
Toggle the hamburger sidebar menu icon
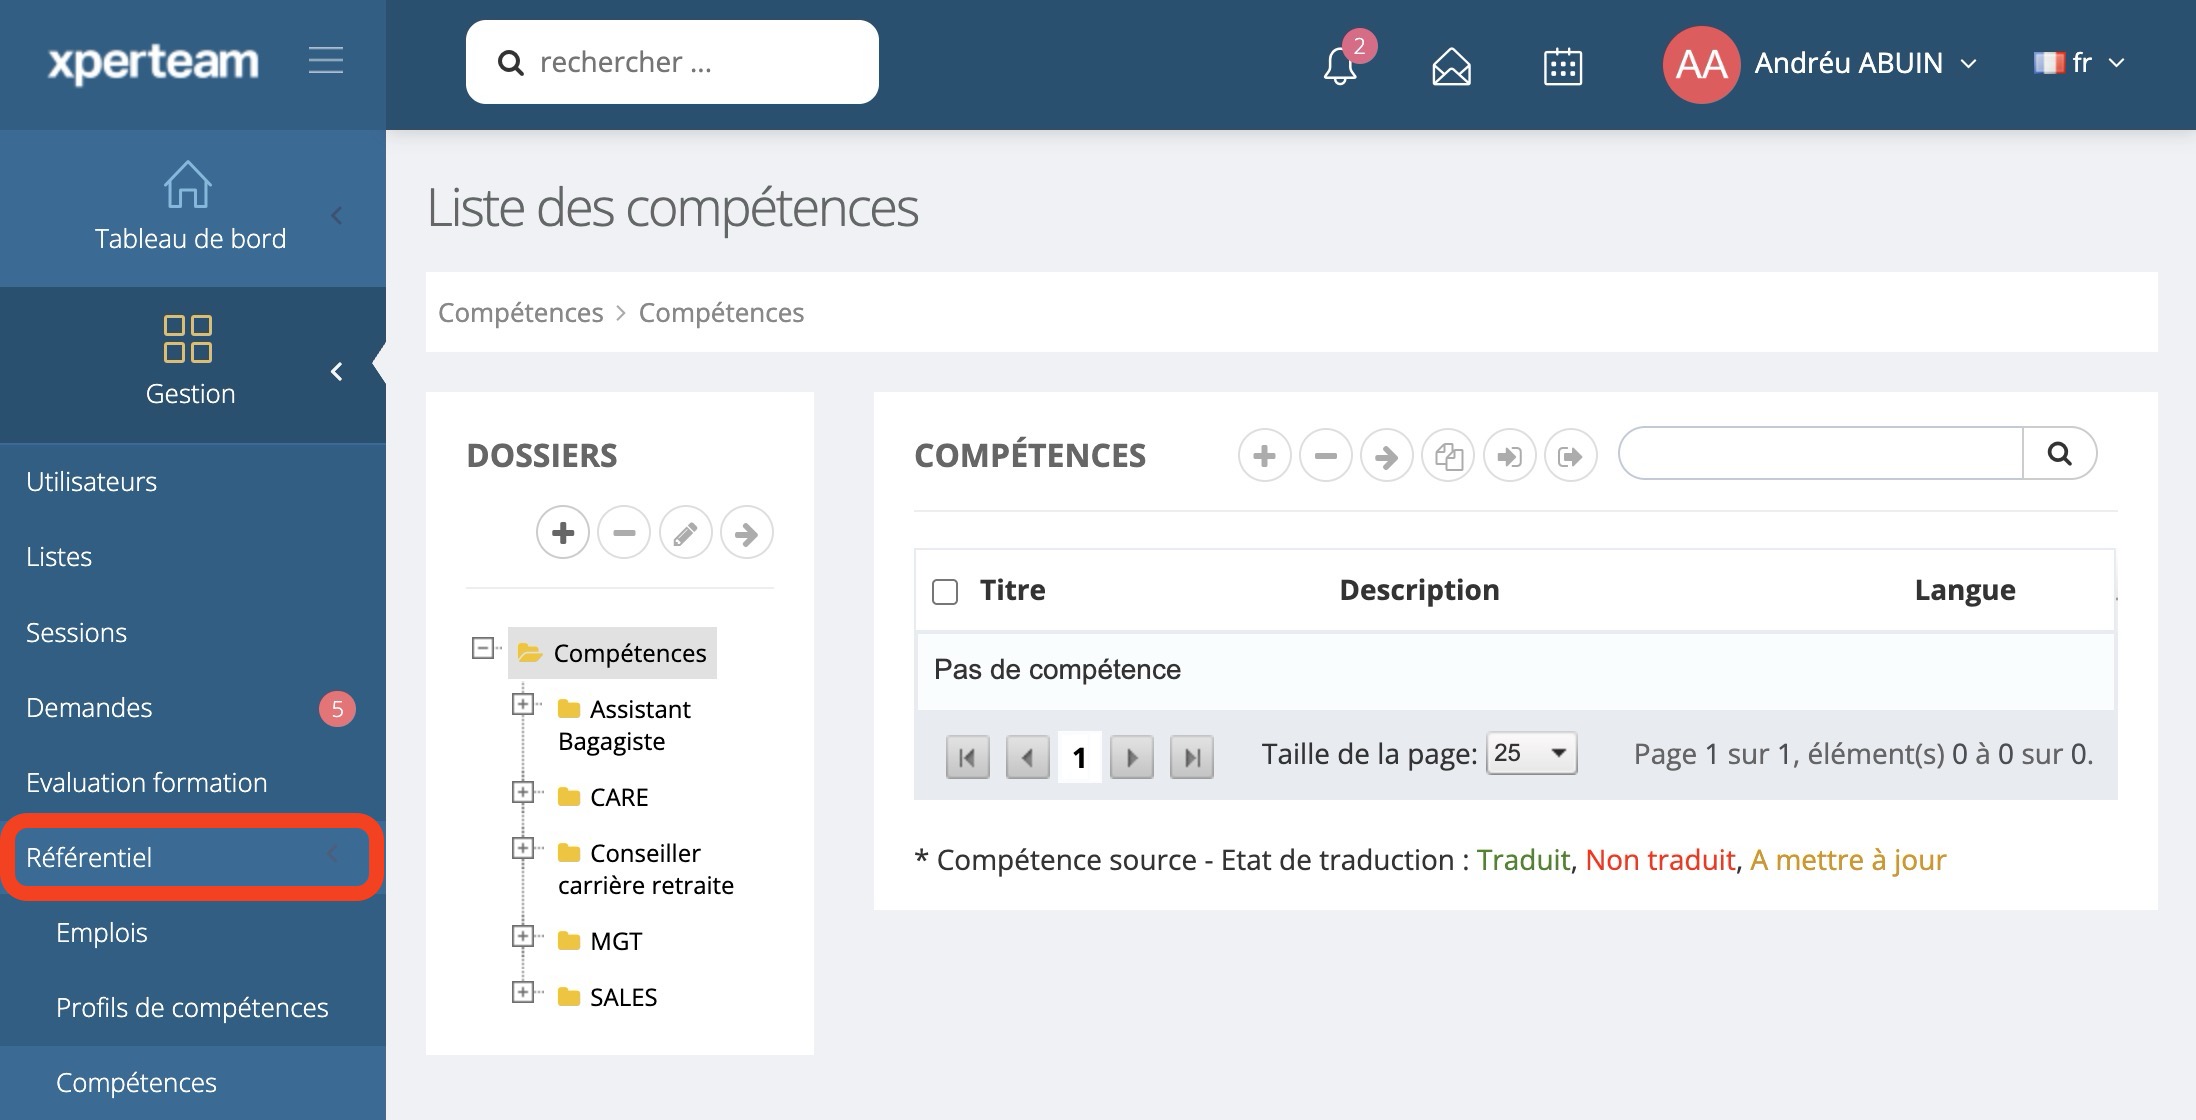click(x=325, y=61)
